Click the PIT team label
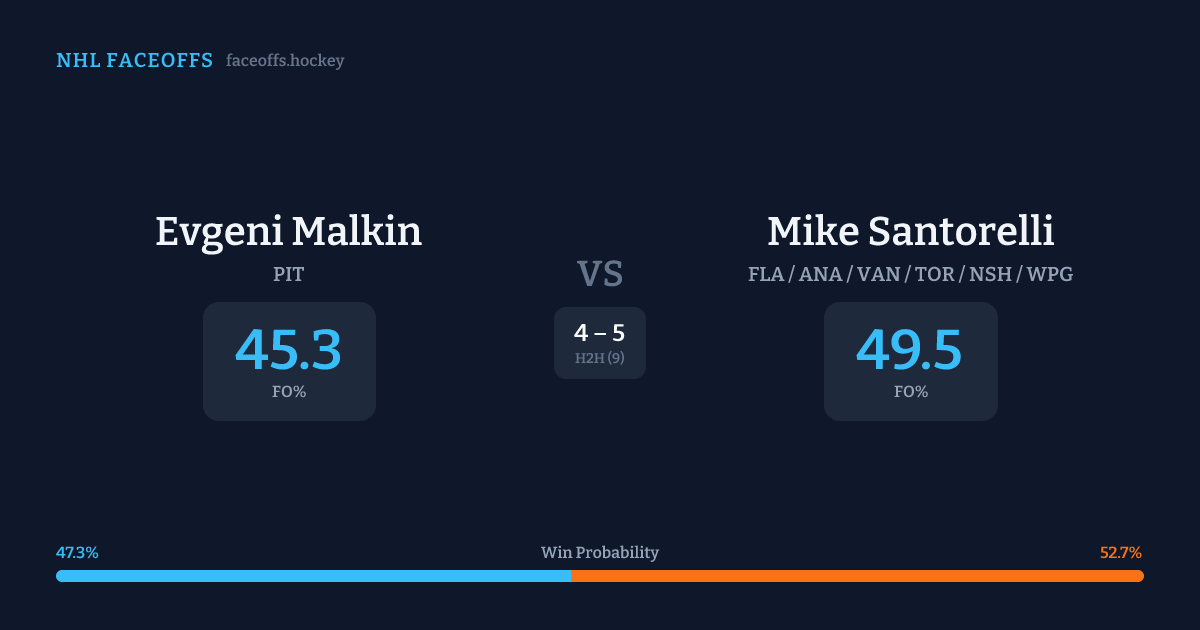The width and height of the screenshot is (1200, 630). [x=289, y=274]
